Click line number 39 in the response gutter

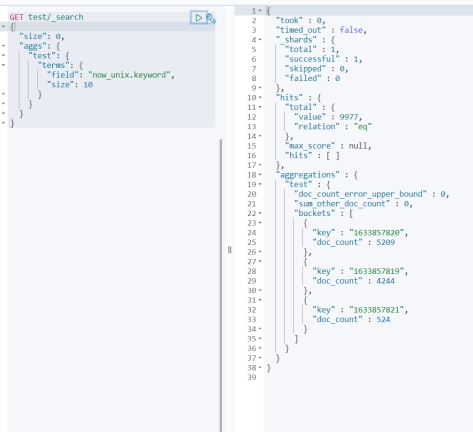252,377
